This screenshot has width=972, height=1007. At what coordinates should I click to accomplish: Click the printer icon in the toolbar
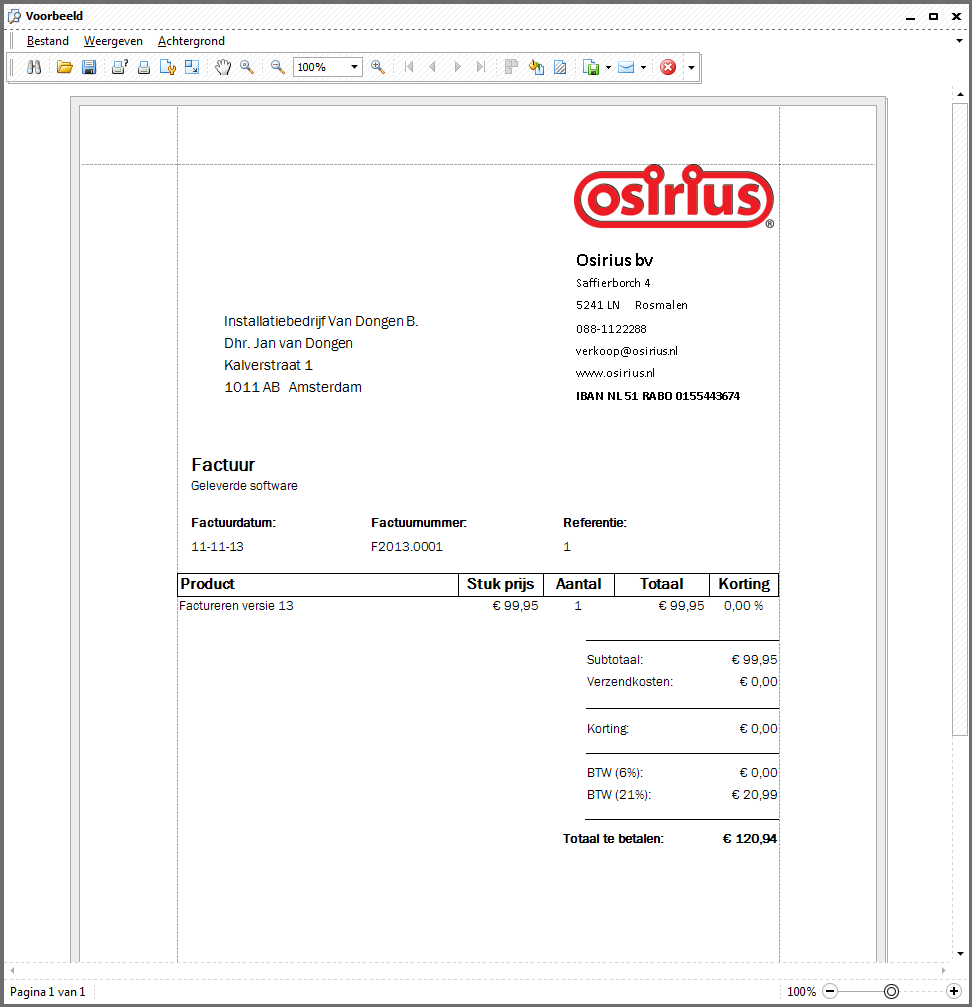click(x=144, y=67)
